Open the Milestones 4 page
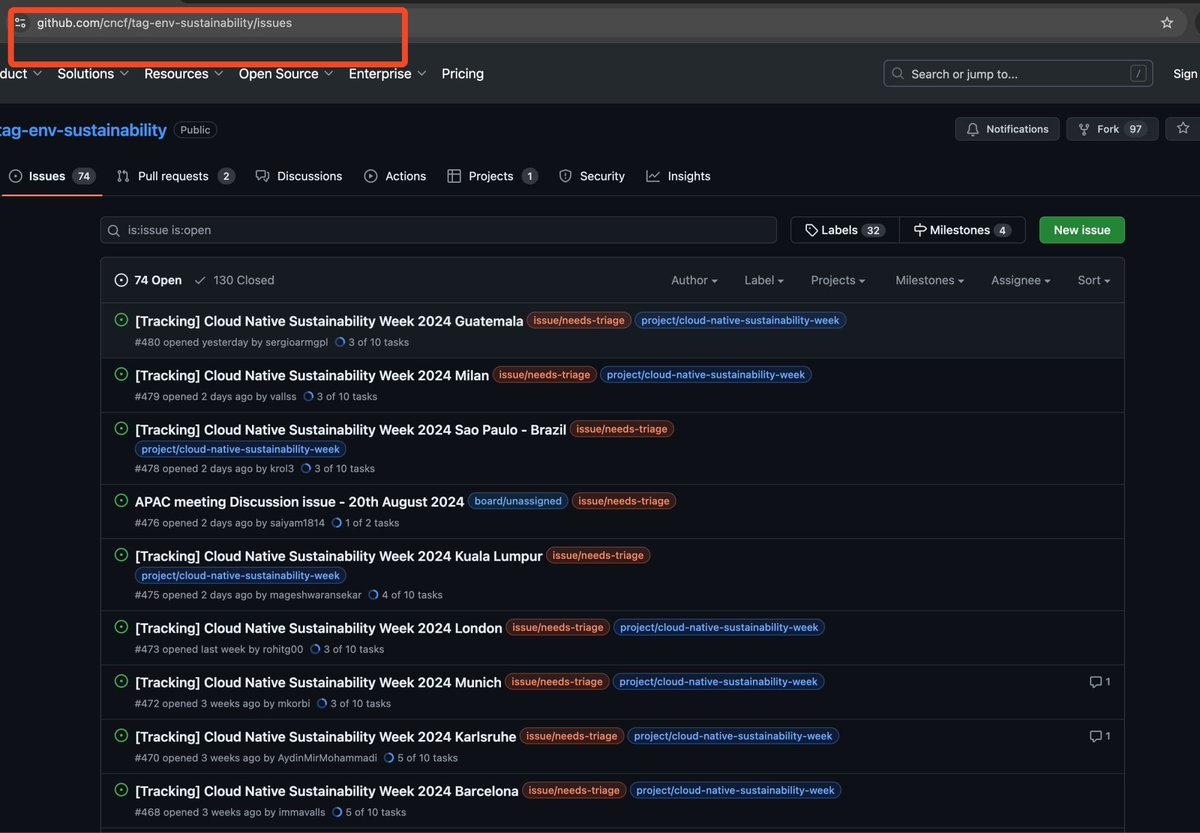The image size is (1200, 833). (962, 230)
